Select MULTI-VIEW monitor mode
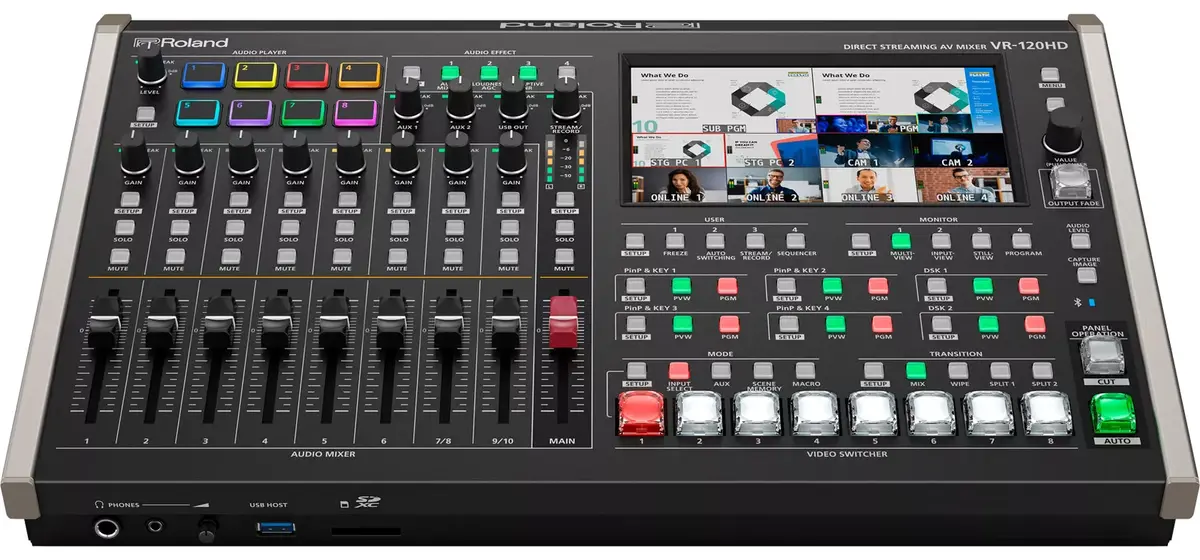 pos(901,240)
